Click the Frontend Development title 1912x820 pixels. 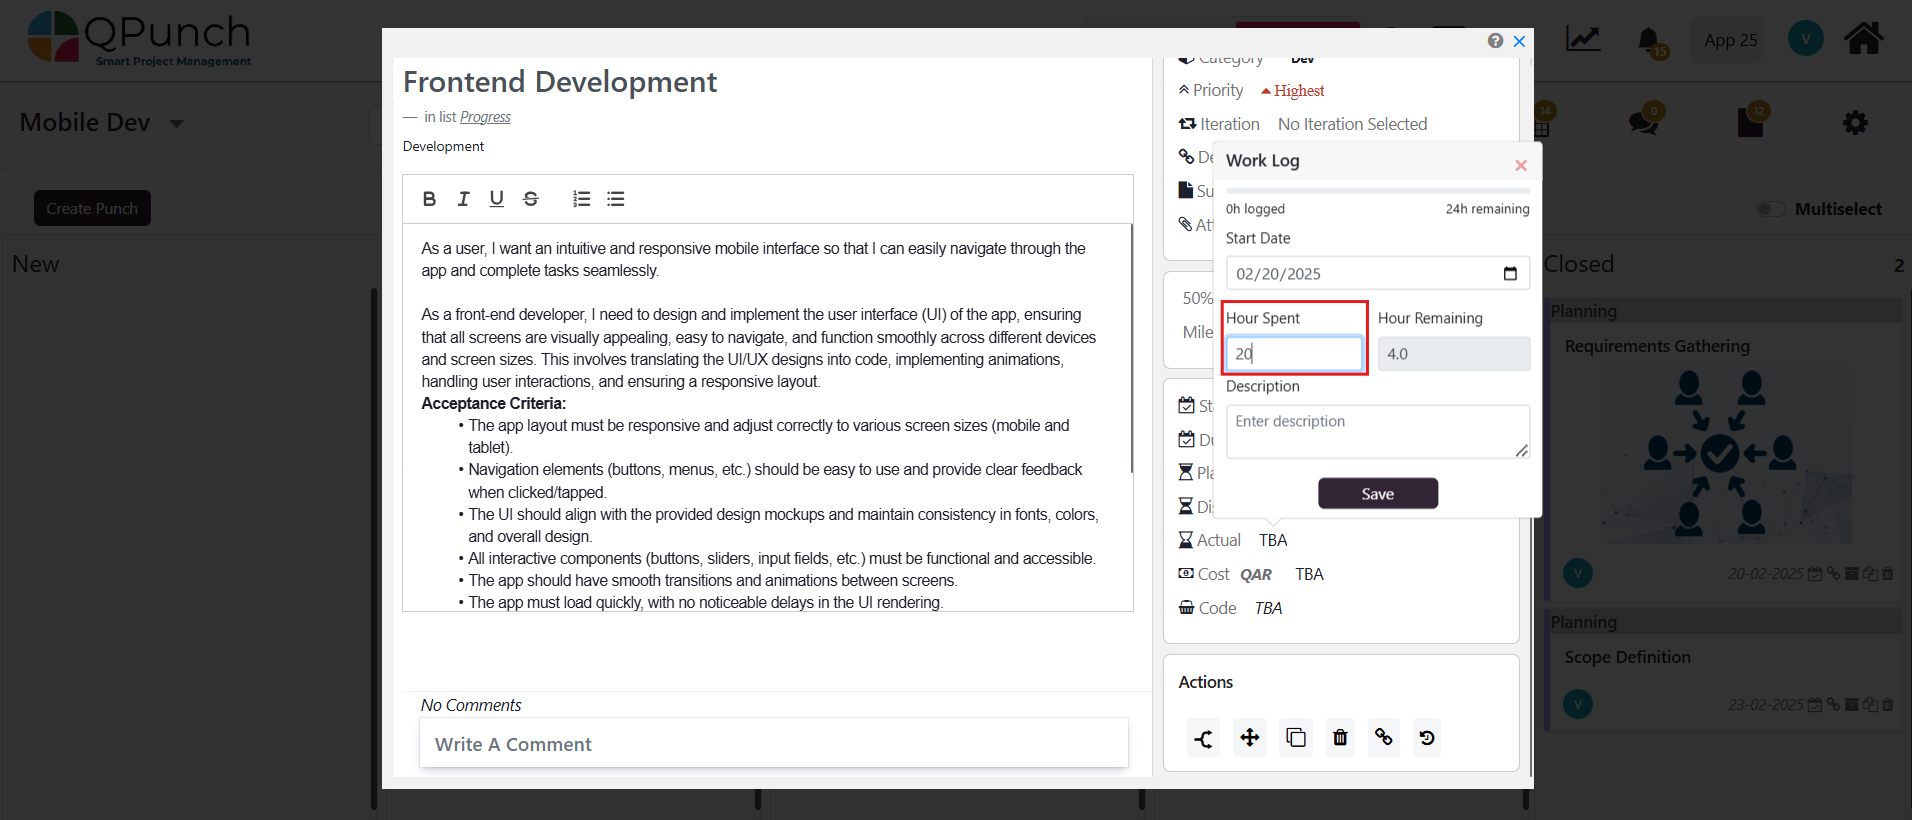pos(560,82)
